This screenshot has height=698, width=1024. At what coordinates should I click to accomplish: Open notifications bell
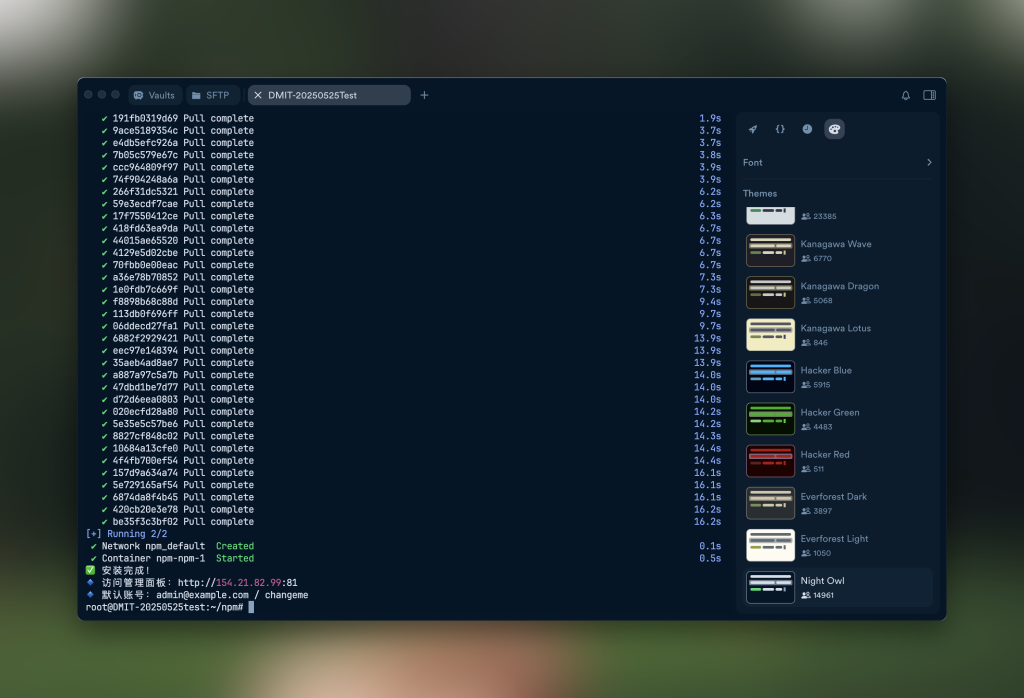click(906, 95)
